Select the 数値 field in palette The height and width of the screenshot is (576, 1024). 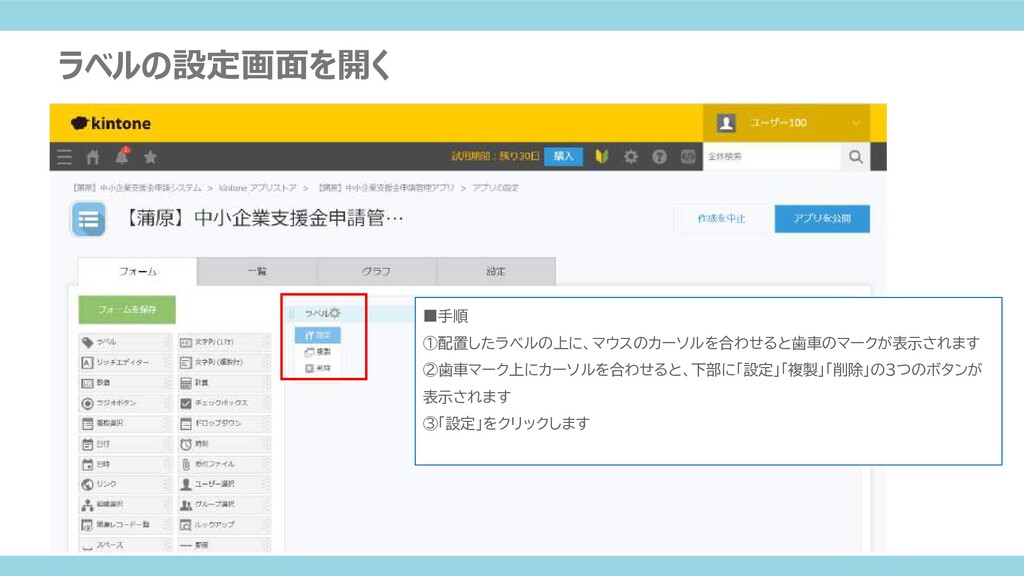tap(125, 382)
